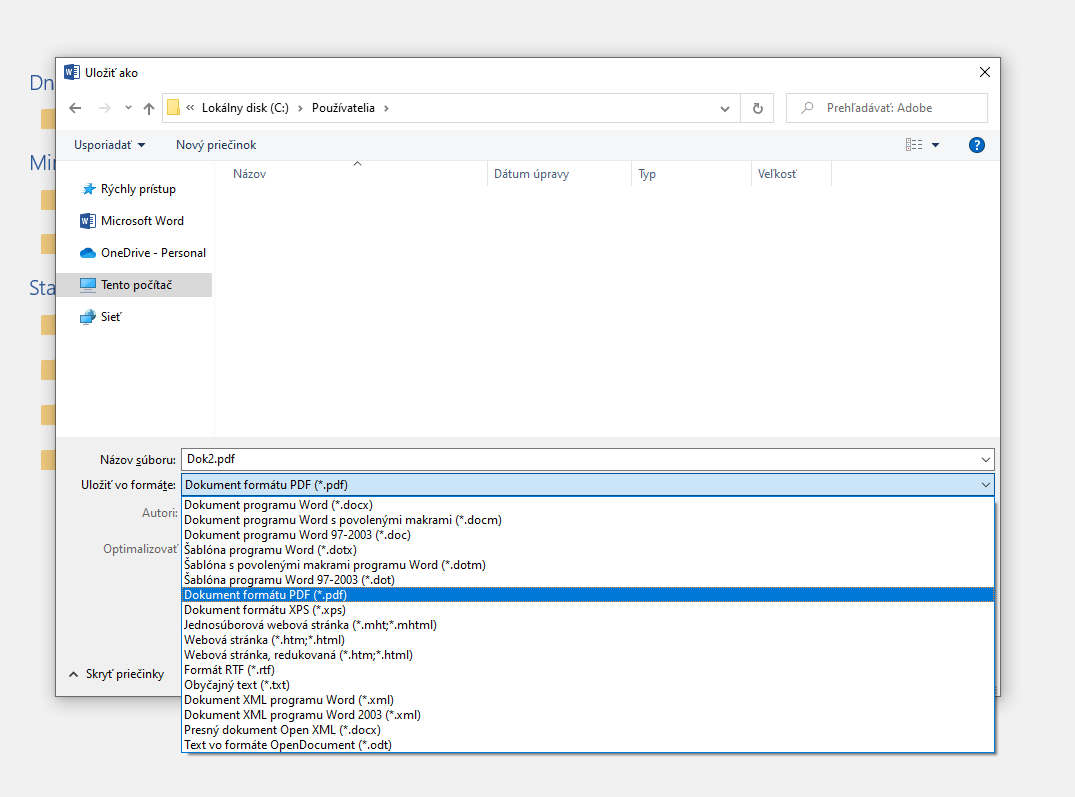Image resolution: width=1075 pixels, height=797 pixels.
Task: Expand the file name history dropdown
Action: coord(986,460)
